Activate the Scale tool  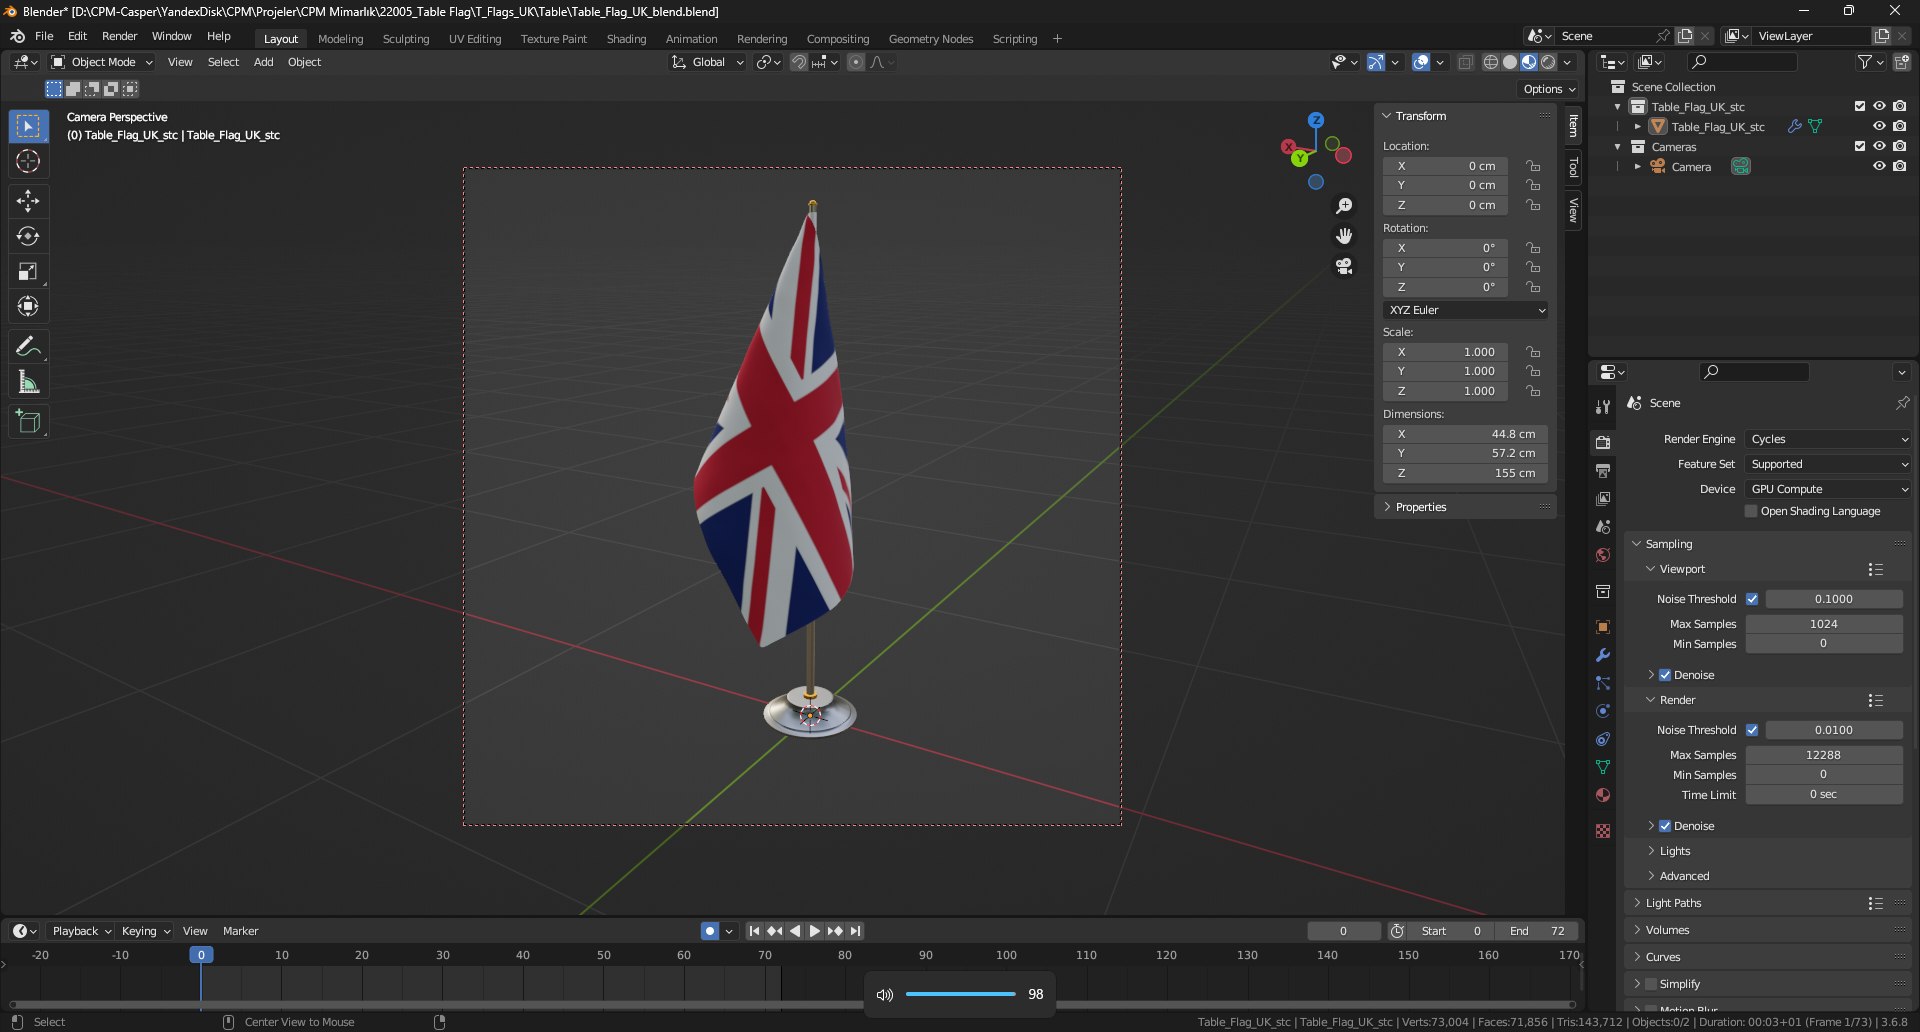click(x=28, y=271)
